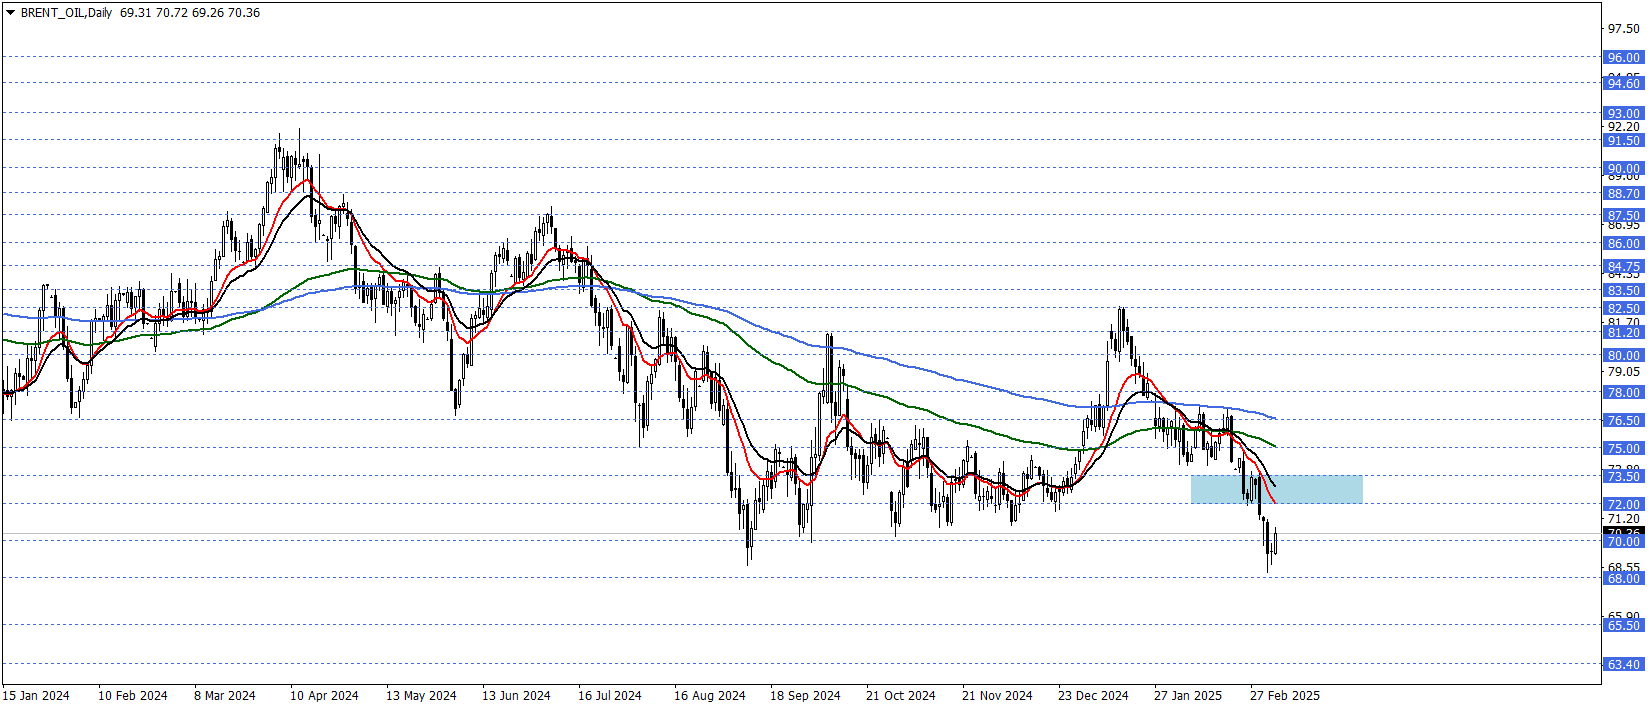Select the 65.50 level label
This screenshot has height=708, width=1651.
(1623, 626)
